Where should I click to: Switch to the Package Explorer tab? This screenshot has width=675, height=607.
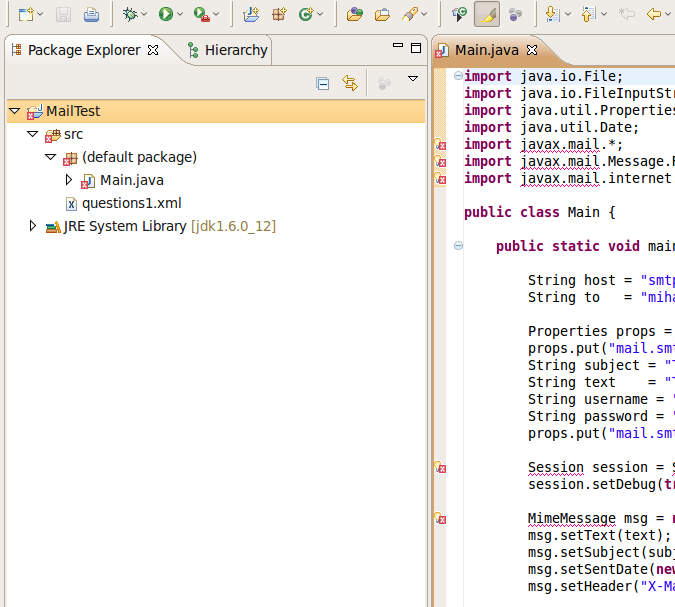[x=84, y=50]
